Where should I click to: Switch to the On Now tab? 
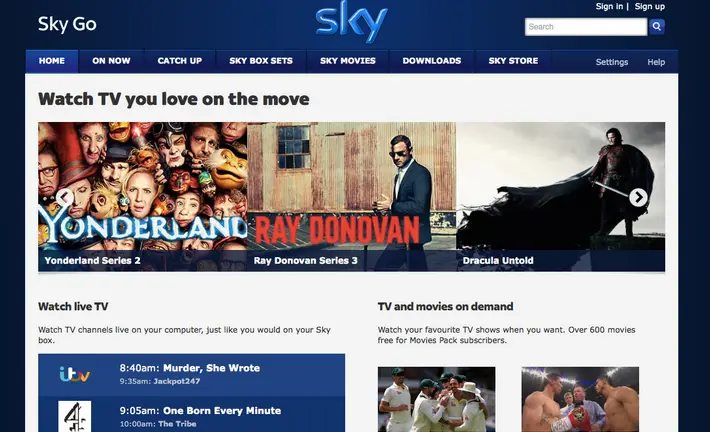(x=111, y=61)
